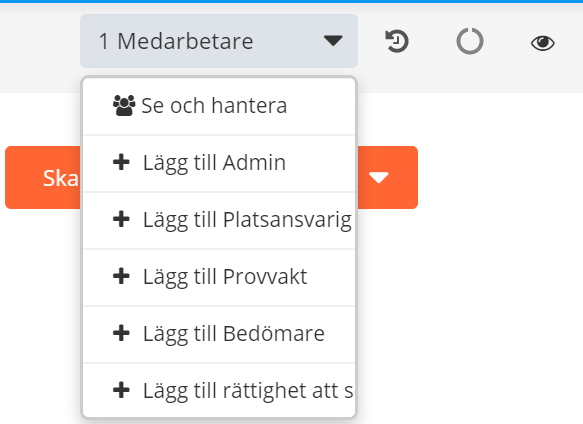Click the plus icon beside Lägg till rättighet

[121, 390]
